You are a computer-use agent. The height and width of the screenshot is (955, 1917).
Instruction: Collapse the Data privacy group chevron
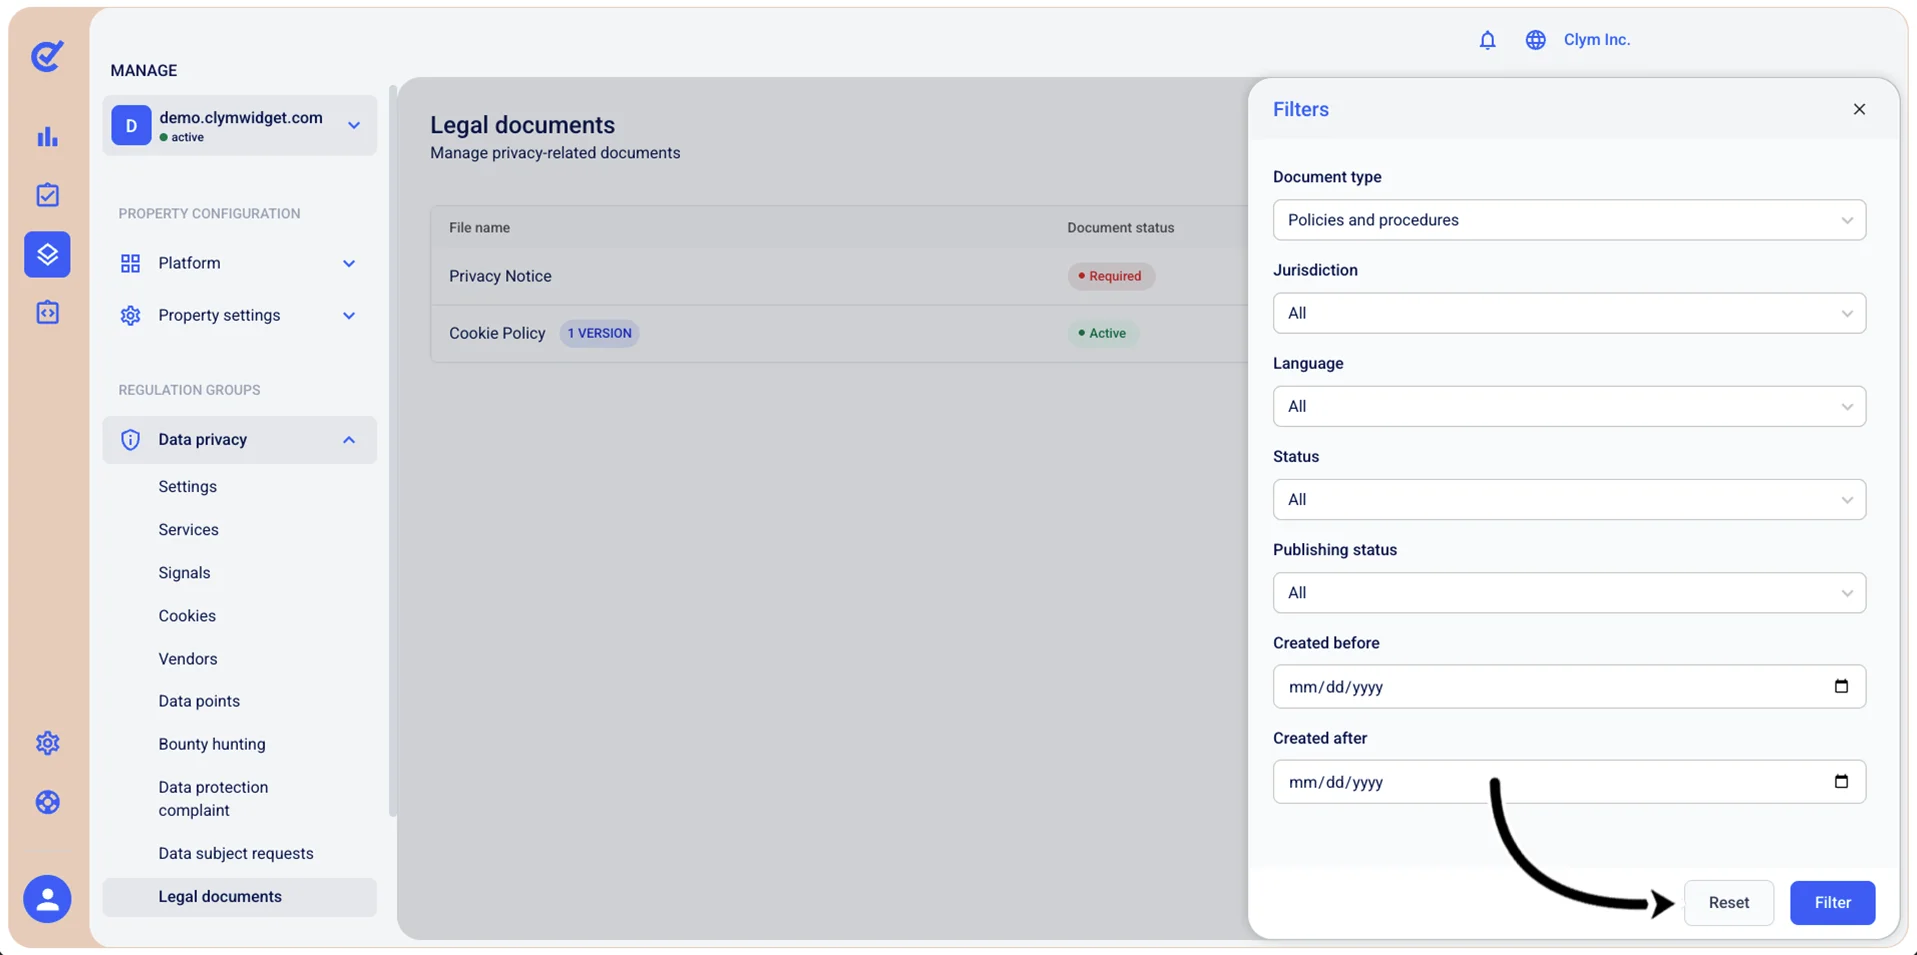click(x=349, y=440)
